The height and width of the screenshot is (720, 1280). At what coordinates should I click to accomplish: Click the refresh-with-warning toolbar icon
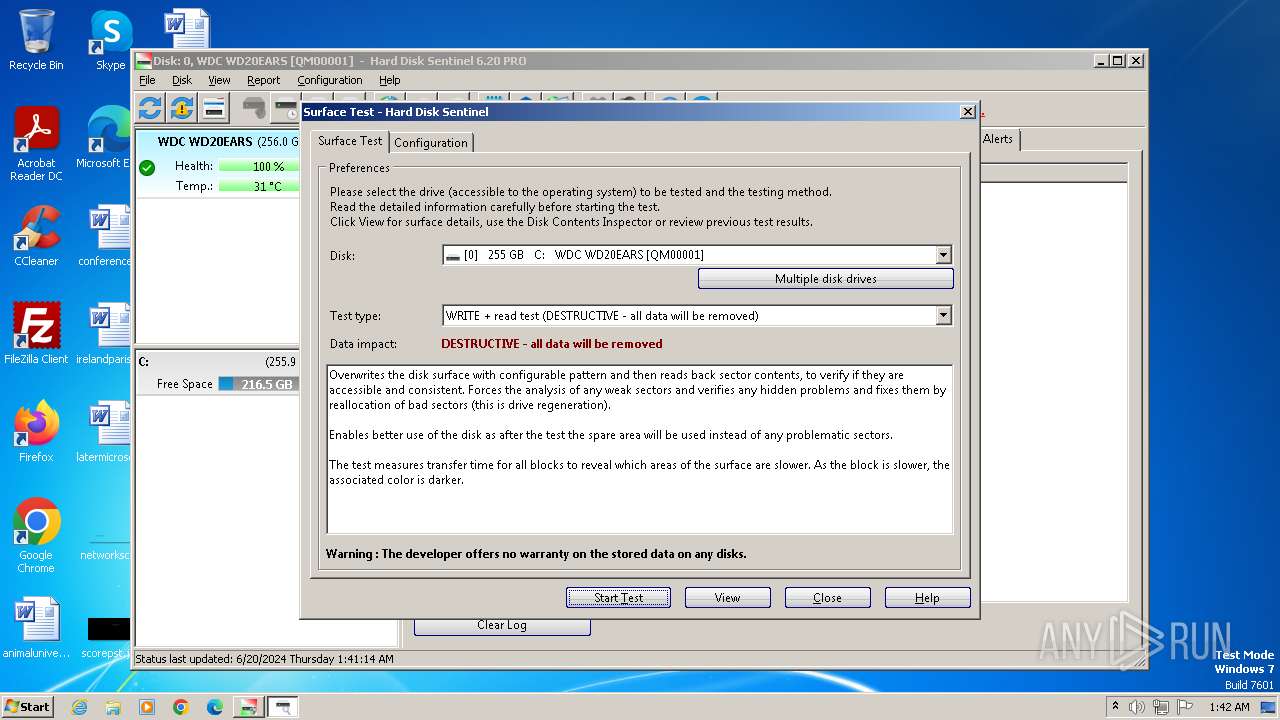point(182,108)
